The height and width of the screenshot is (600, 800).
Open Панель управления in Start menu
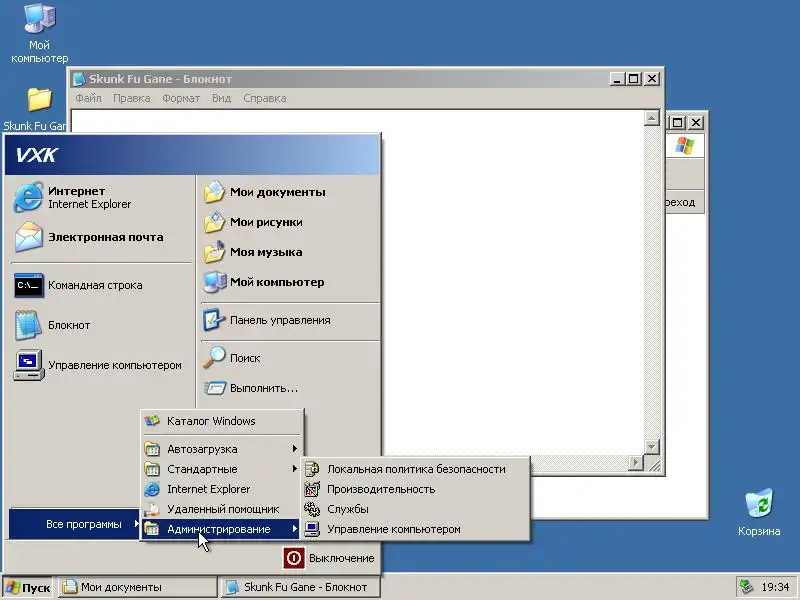pyautogui.click(x=290, y=320)
